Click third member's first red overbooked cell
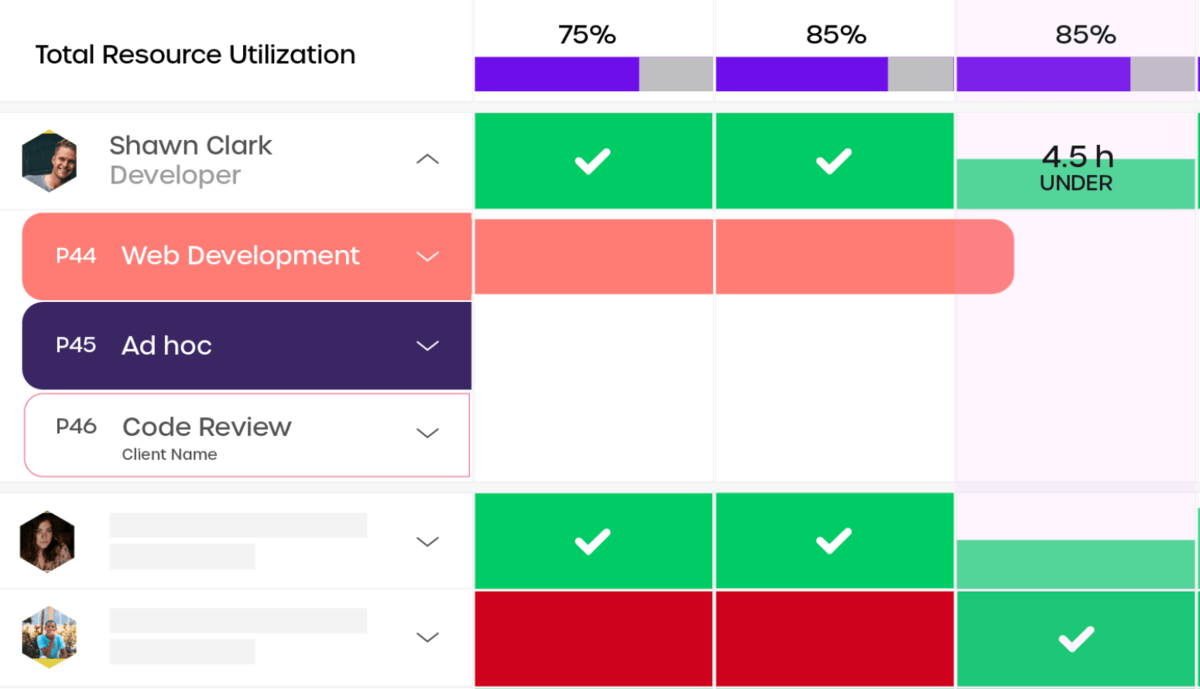The height and width of the screenshot is (689, 1200). tap(593, 638)
